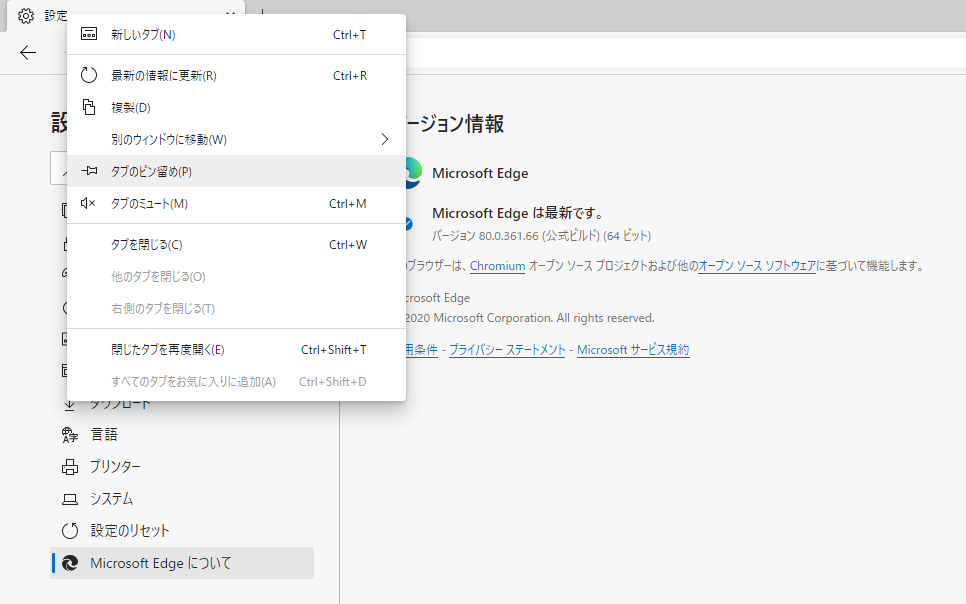Choose 最新の情報に更新(R) from menu

coord(237,75)
